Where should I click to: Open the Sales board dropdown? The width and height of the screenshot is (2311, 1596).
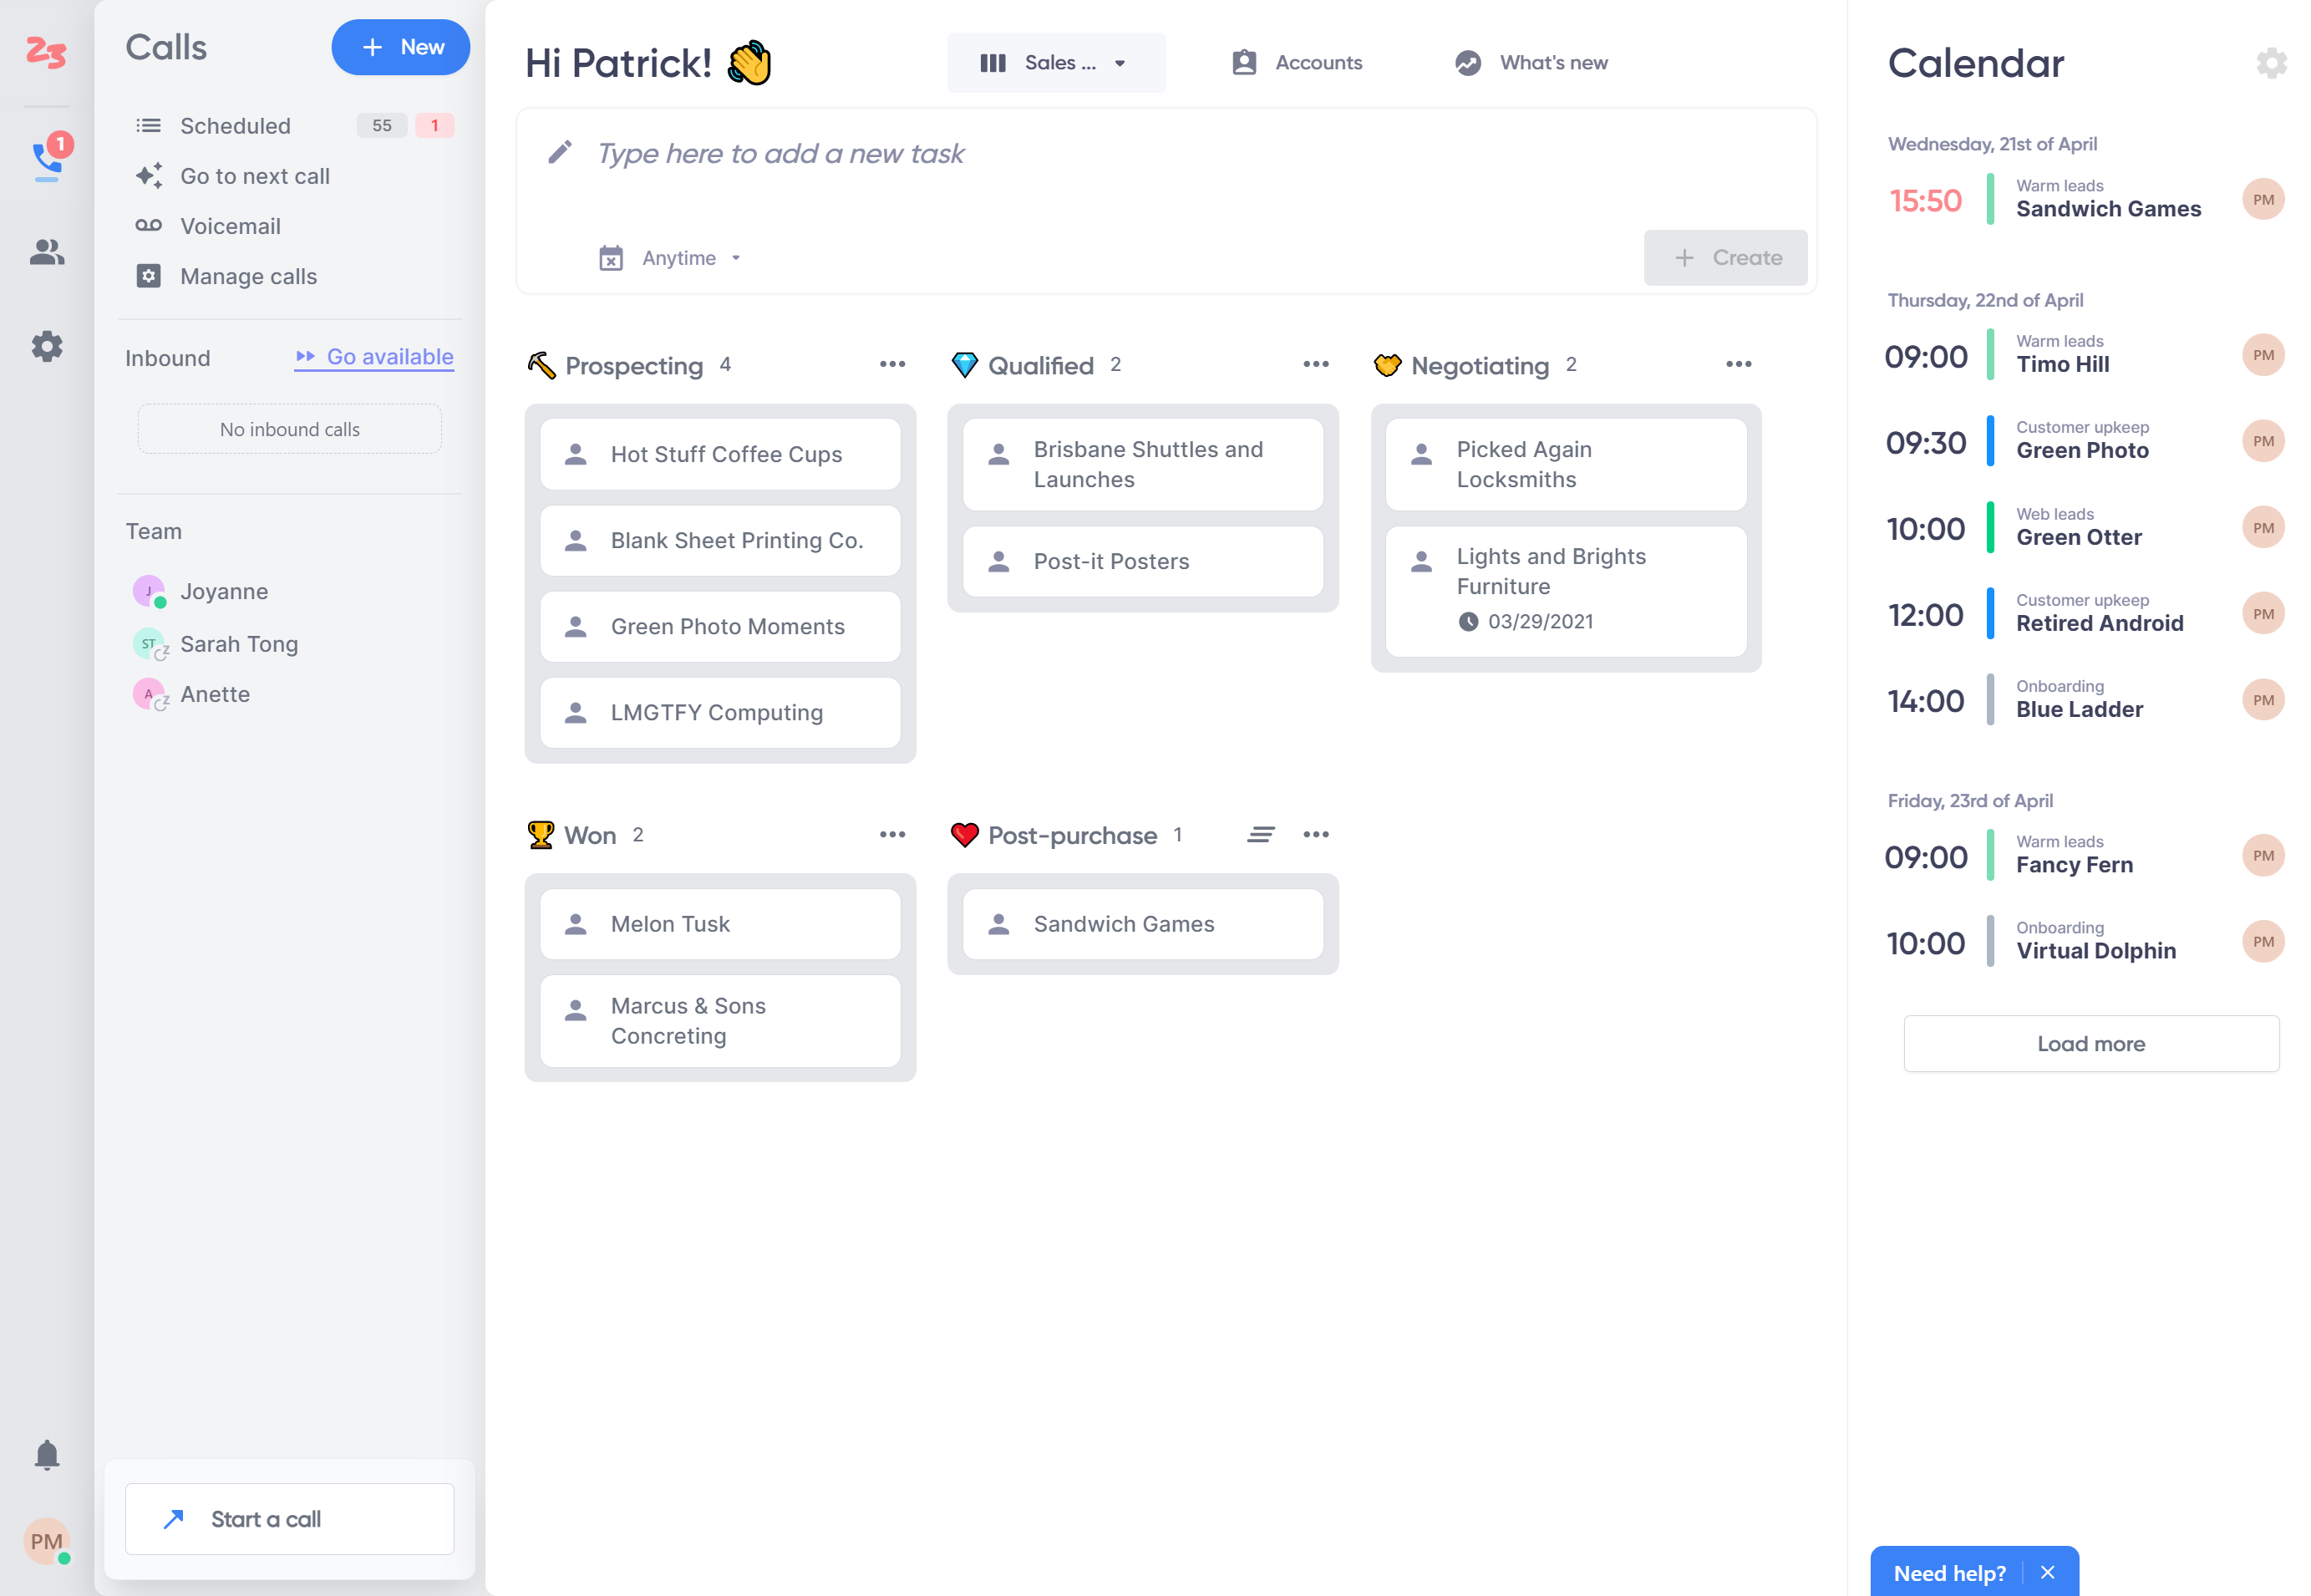[1055, 63]
